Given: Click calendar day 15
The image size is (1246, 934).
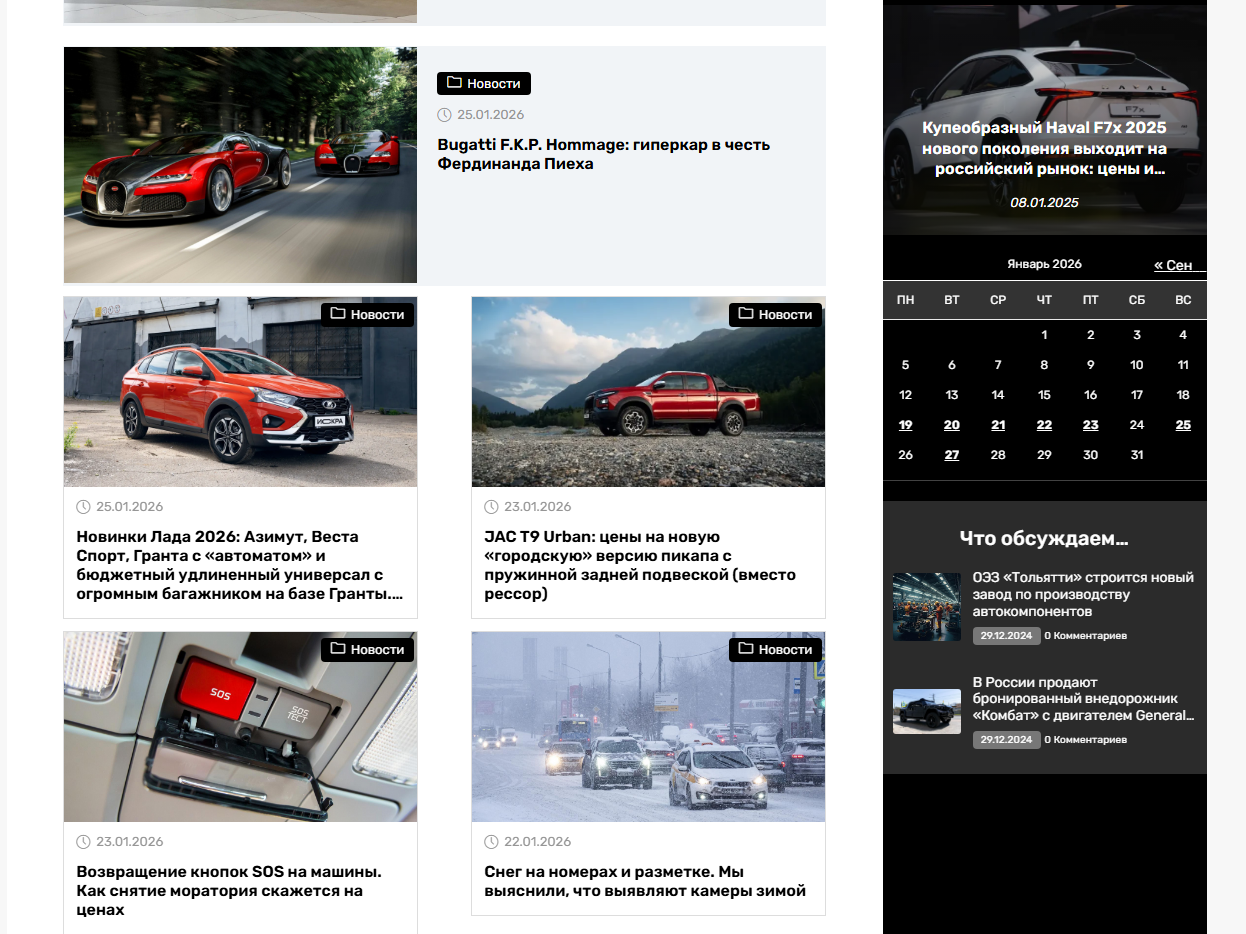Looking at the screenshot, I should [1044, 395].
